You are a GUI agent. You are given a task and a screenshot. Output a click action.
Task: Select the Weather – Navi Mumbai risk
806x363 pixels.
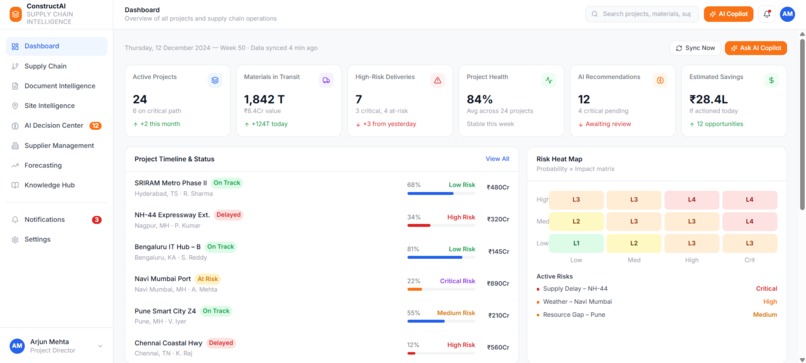(x=656, y=302)
